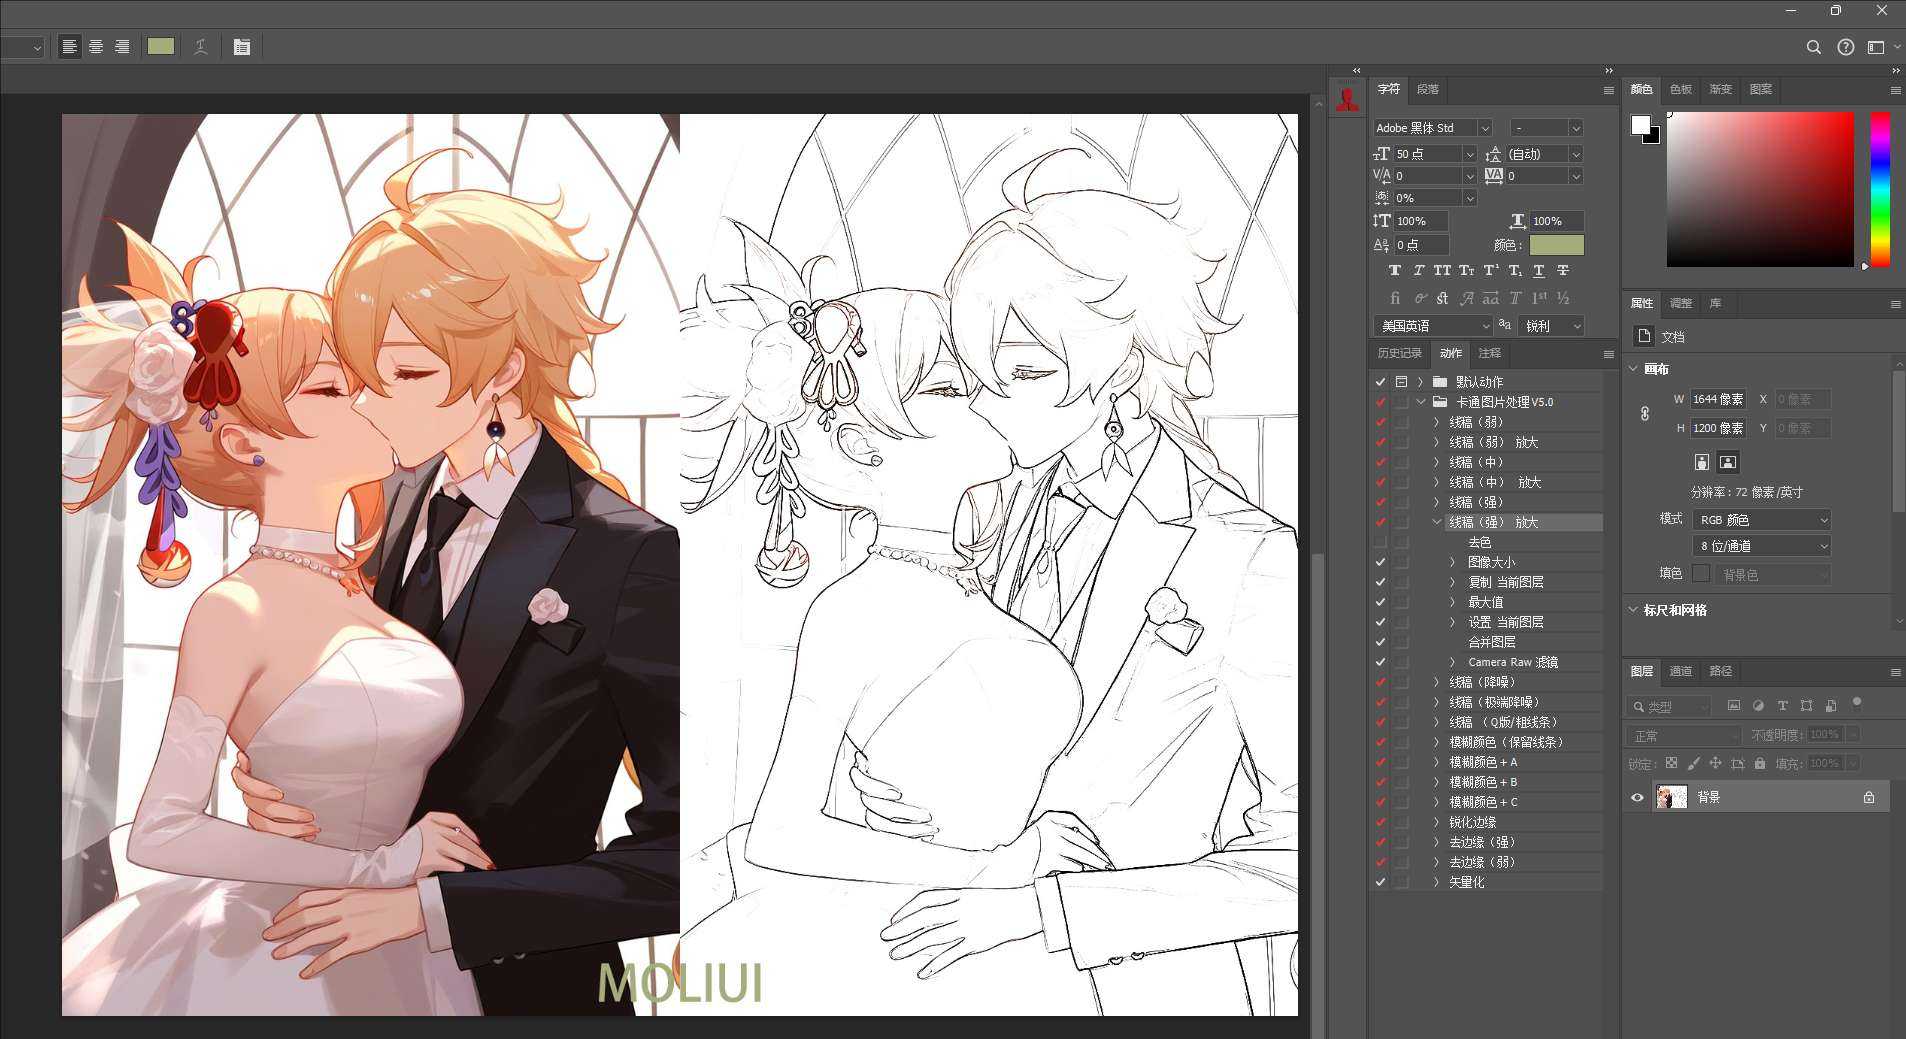The height and width of the screenshot is (1039, 1906).
Task: Toggle checkmark for 最大值 action step
Action: (x=1380, y=602)
